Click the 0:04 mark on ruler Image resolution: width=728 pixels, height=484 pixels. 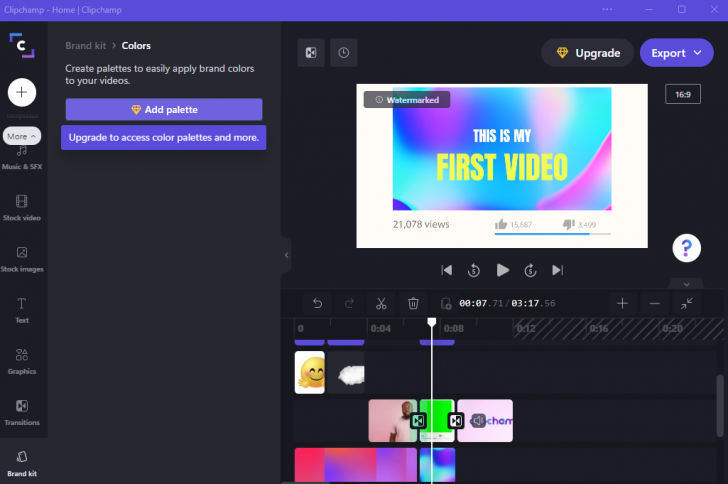[381, 328]
